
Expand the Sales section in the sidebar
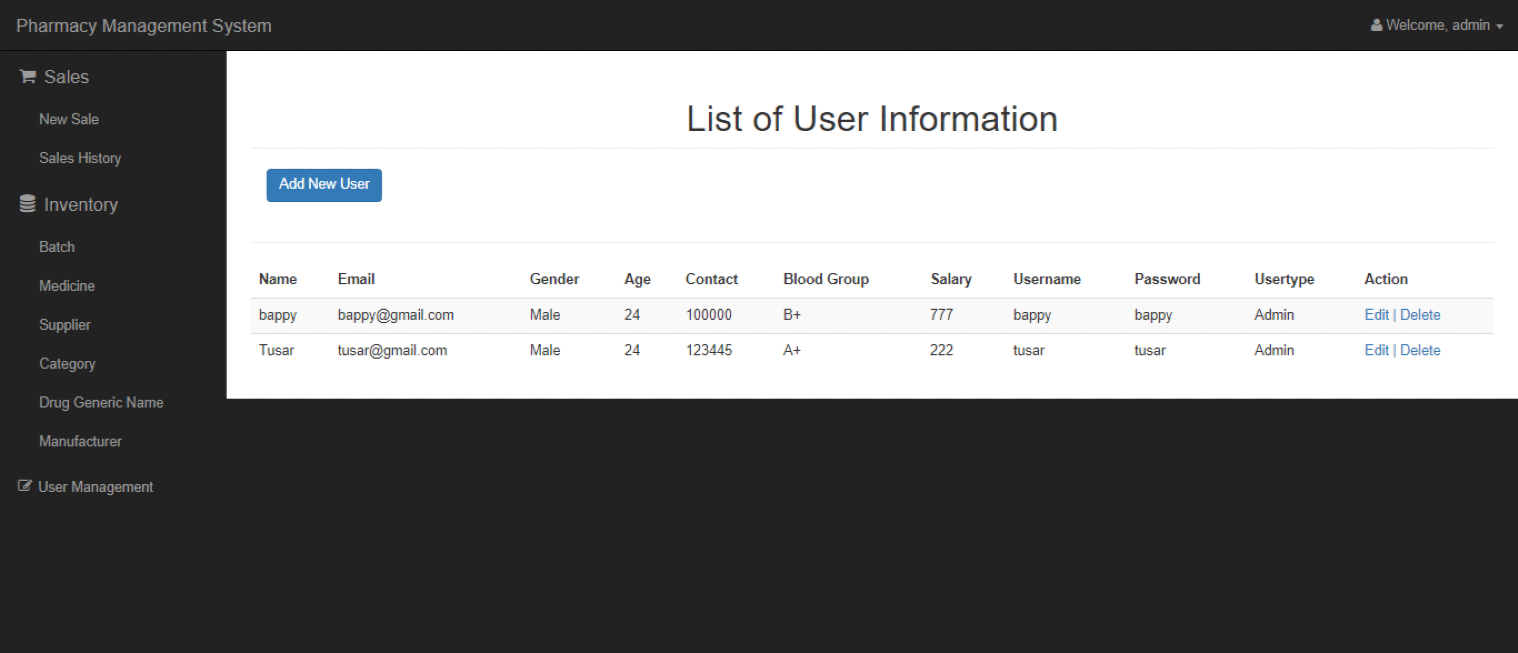pos(66,76)
